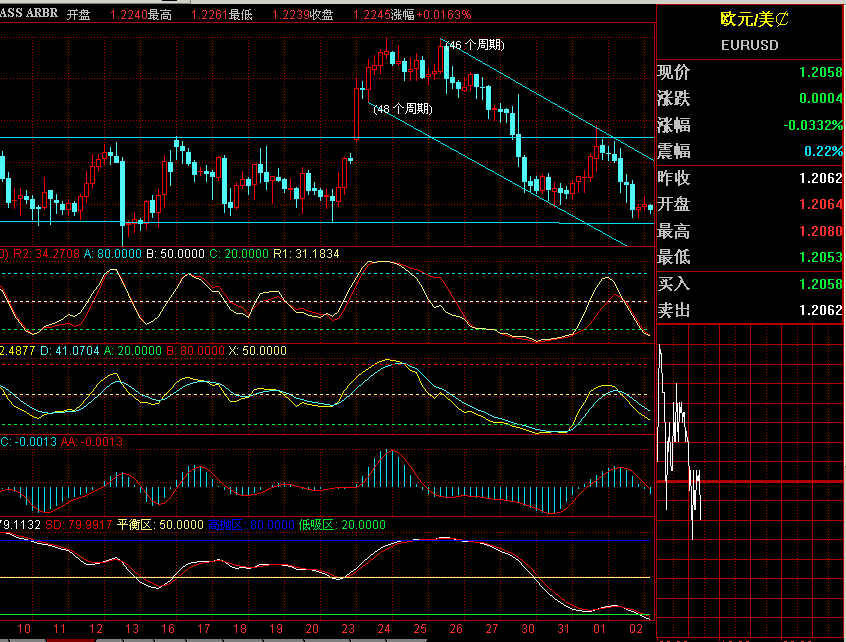Select date 01 on the time axis
846x642 pixels.
pyautogui.click(x=599, y=629)
